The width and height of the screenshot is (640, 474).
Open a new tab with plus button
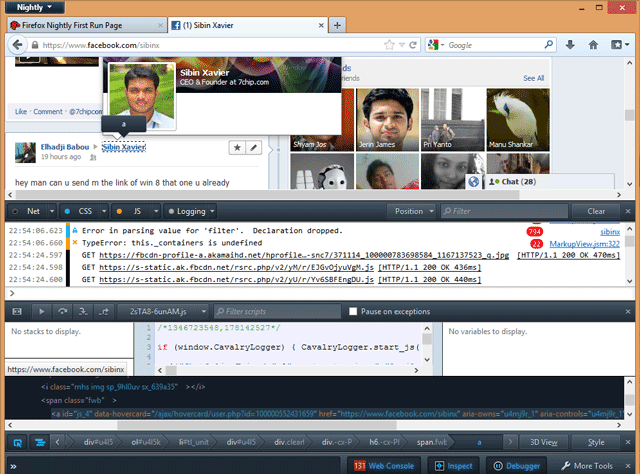coord(337,25)
